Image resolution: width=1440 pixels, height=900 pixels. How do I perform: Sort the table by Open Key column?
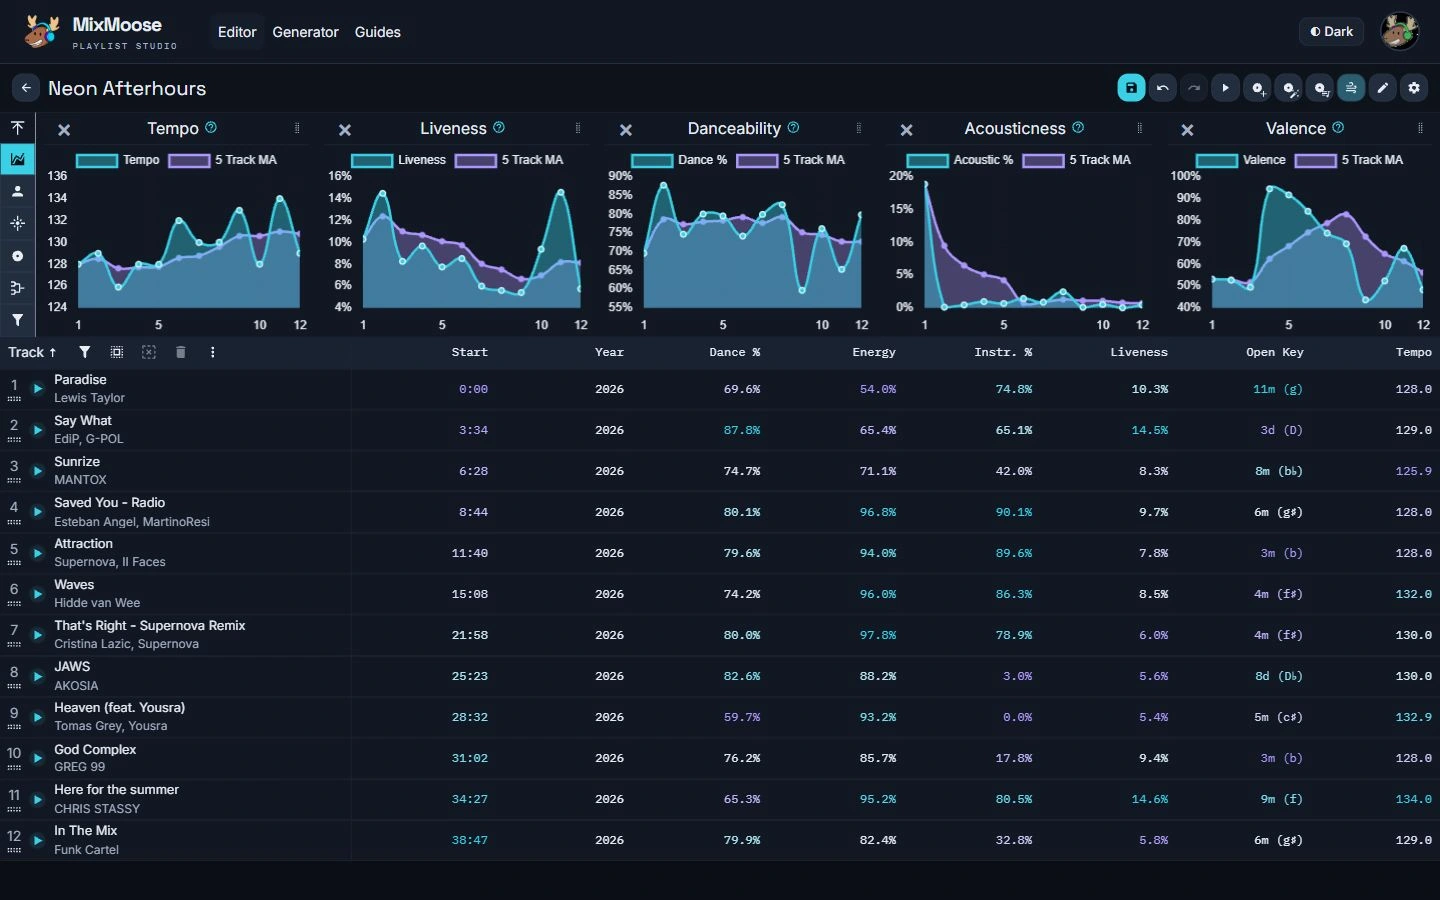[x=1275, y=352]
